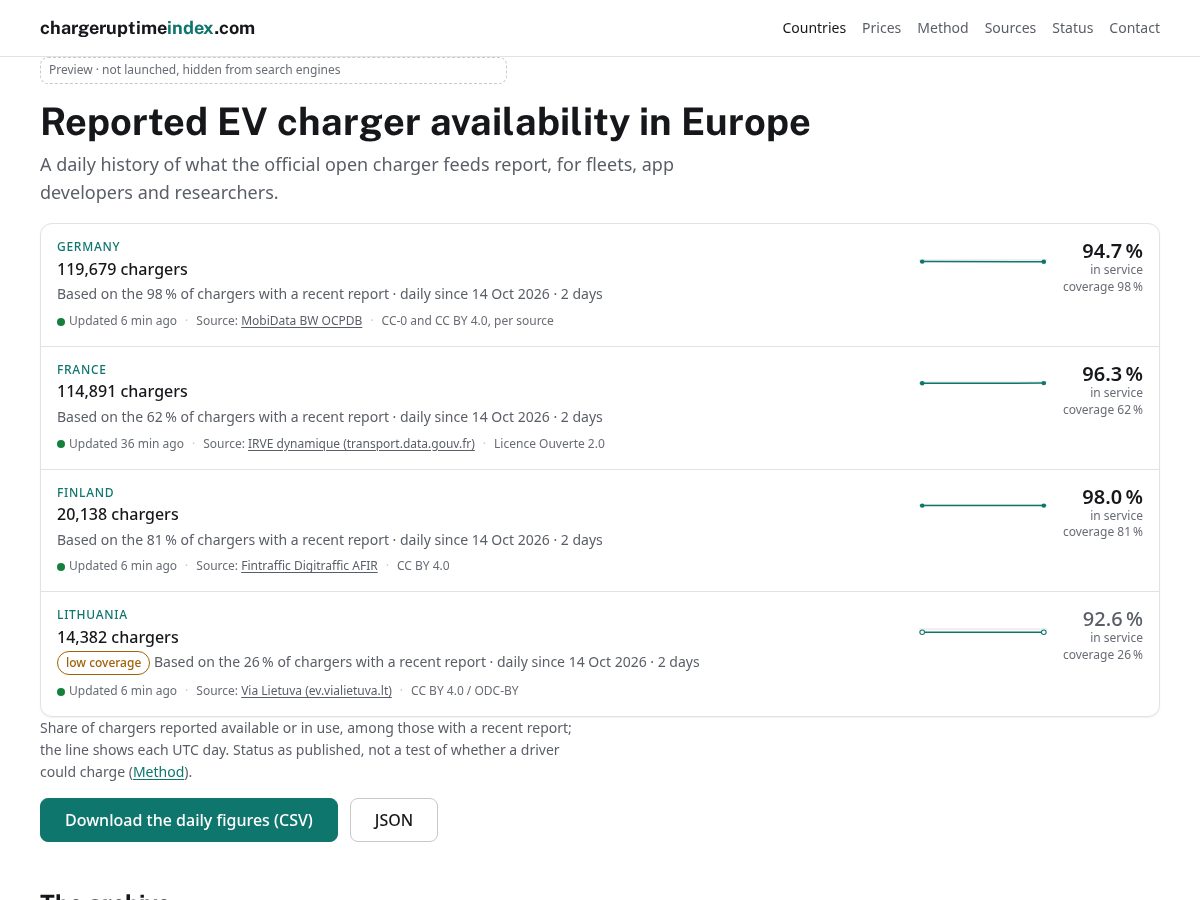Click the 'Licence Ouverte 2.0' text

click(549, 444)
